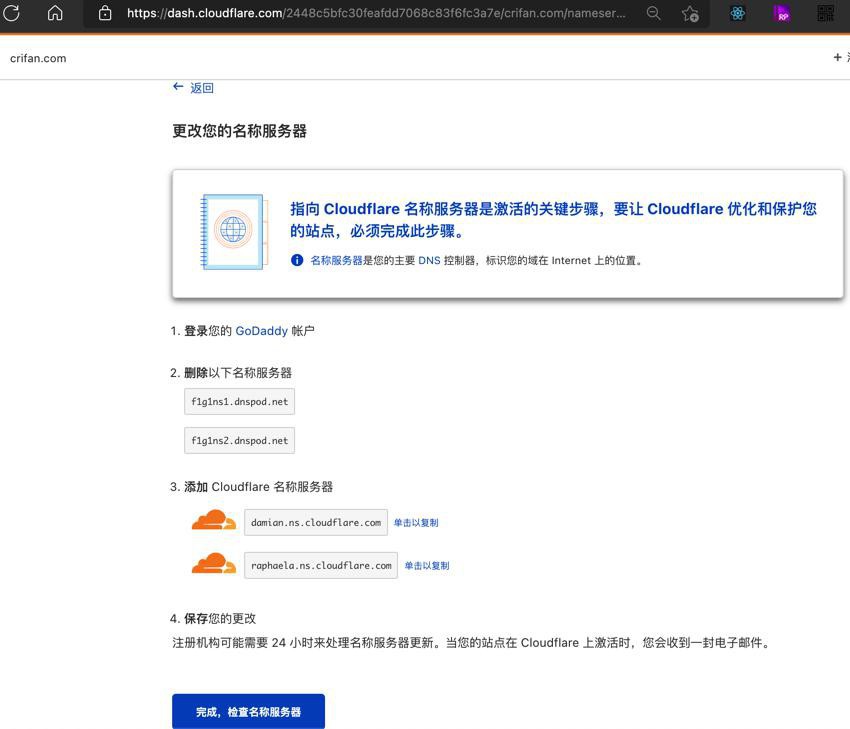Click the notebook globe illustration

click(x=234, y=231)
